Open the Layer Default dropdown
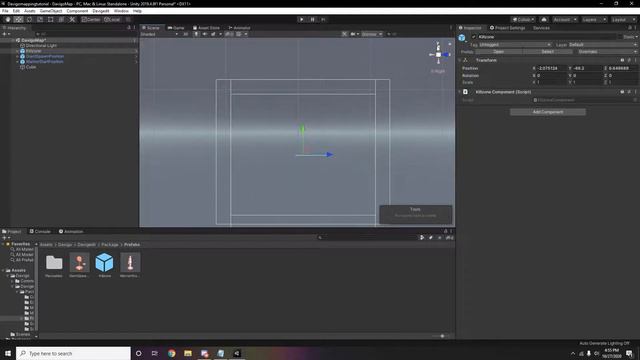Screen dimensions: 640x360 [602, 44]
